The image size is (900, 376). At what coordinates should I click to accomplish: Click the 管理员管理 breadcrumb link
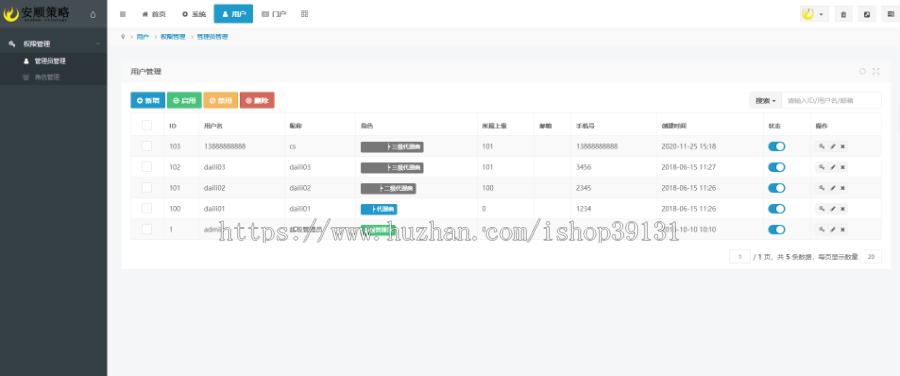212,37
